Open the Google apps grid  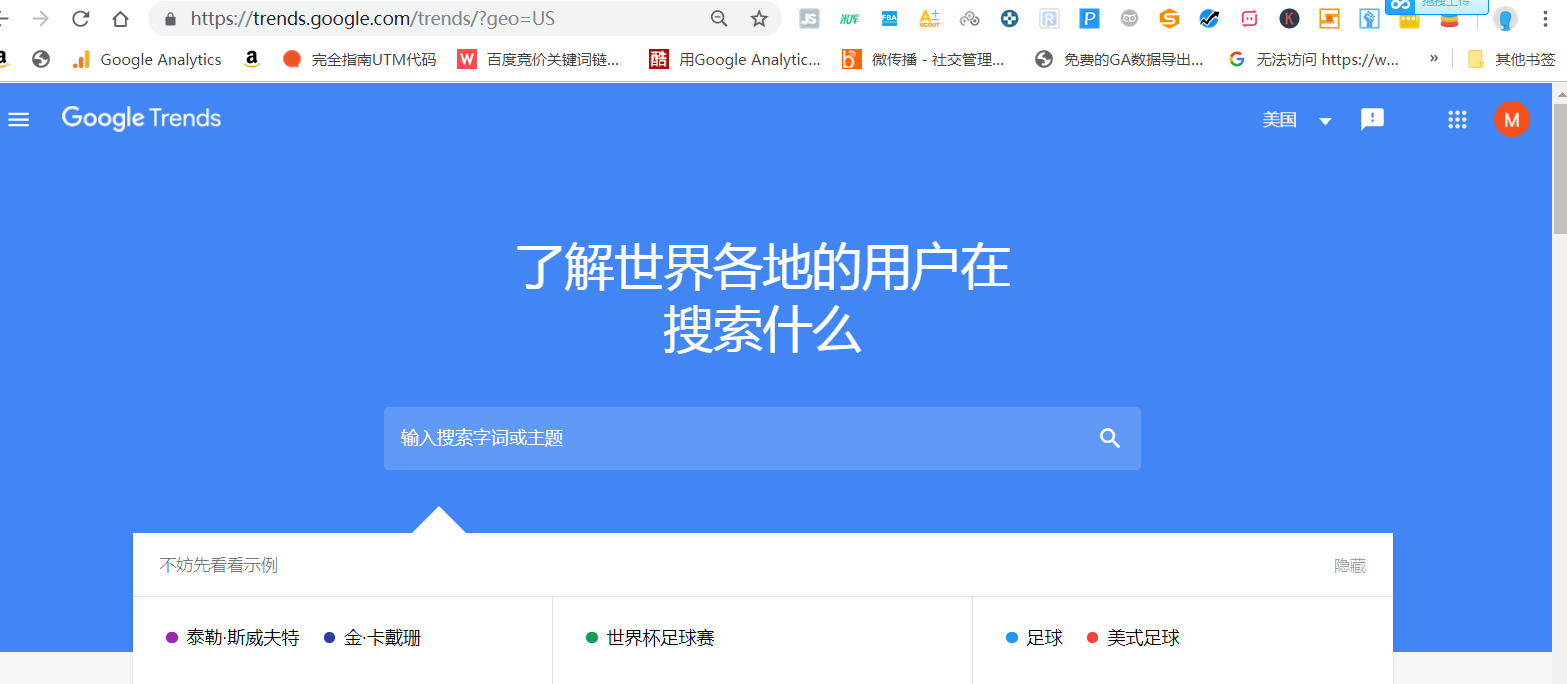(x=1457, y=120)
